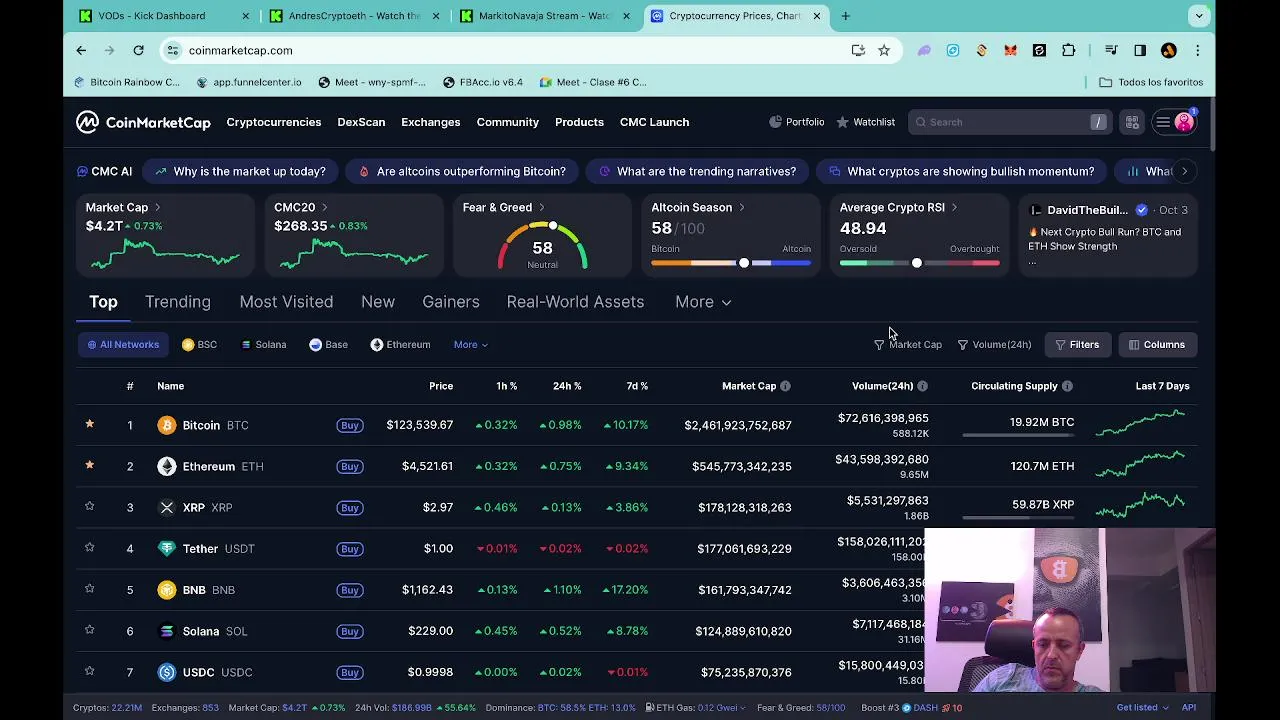Click the XRP coin icon in row 3

167,507
